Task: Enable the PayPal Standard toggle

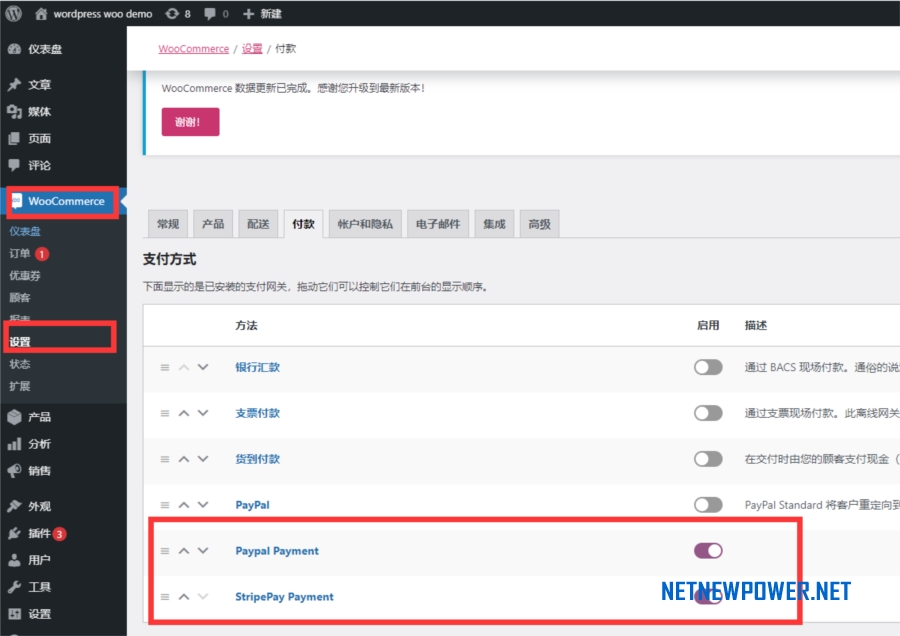Action: click(x=708, y=505)
